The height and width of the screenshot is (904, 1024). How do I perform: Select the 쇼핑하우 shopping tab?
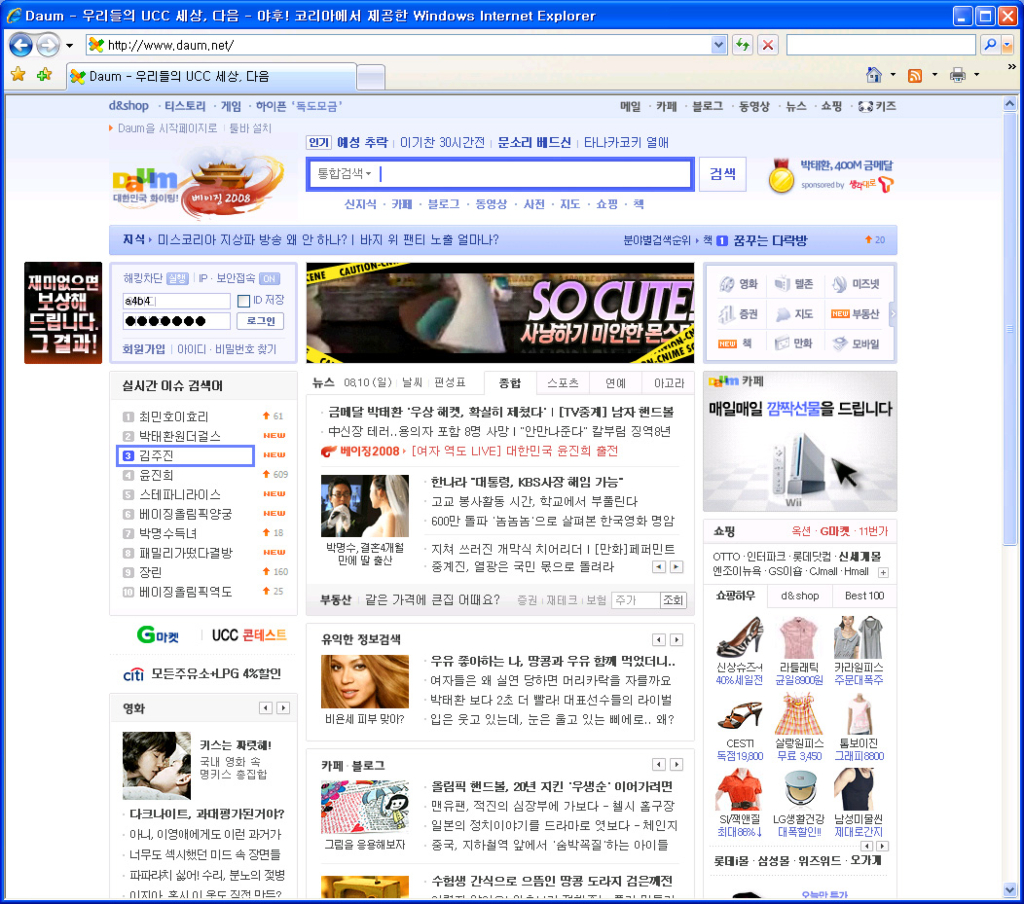[x=735, y=595]
